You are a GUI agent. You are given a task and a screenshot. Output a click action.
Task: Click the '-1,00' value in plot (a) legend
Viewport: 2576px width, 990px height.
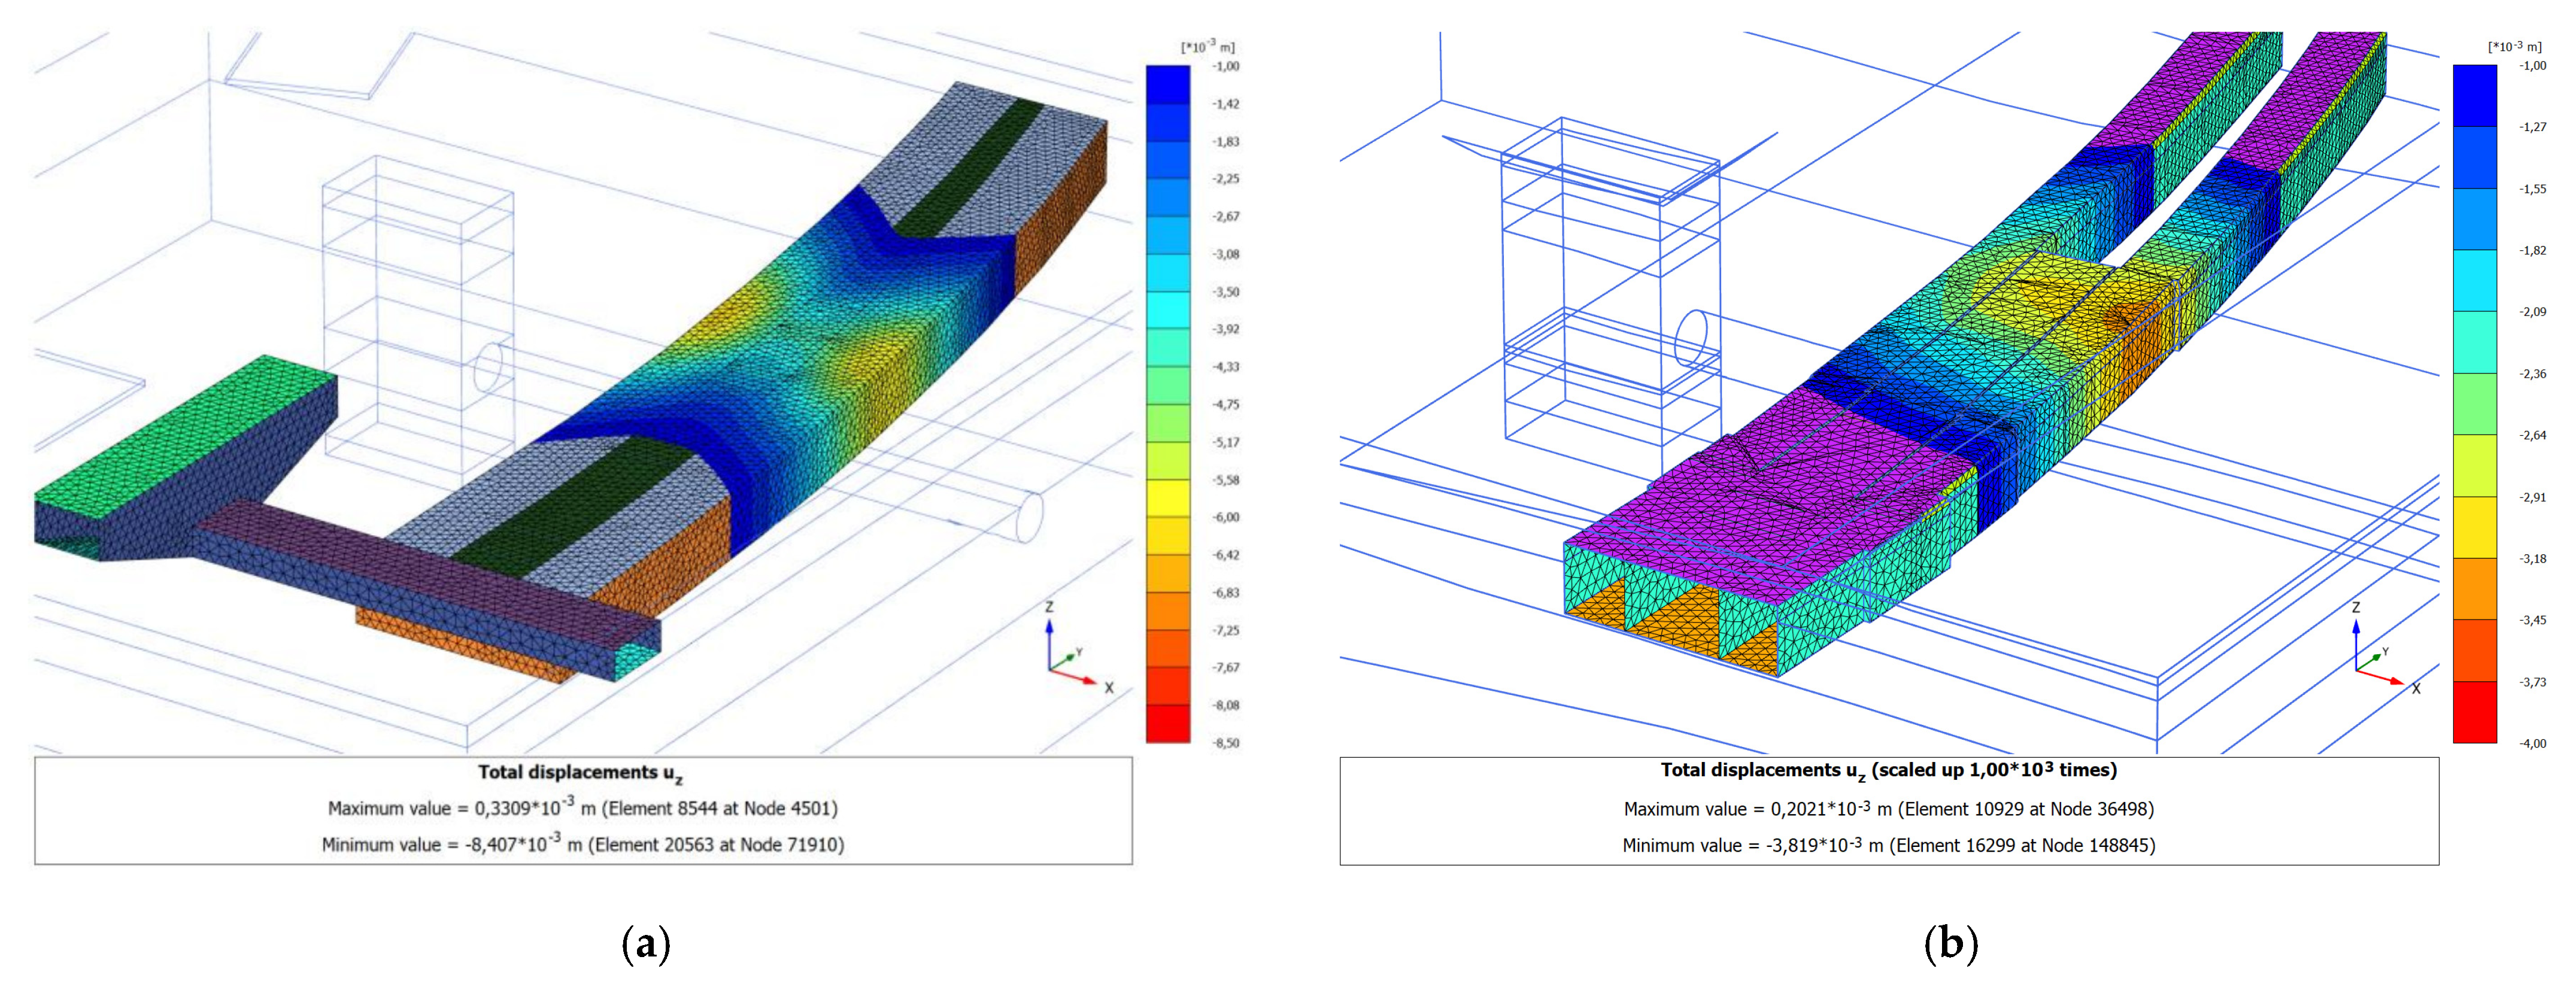click(1226, 66)
